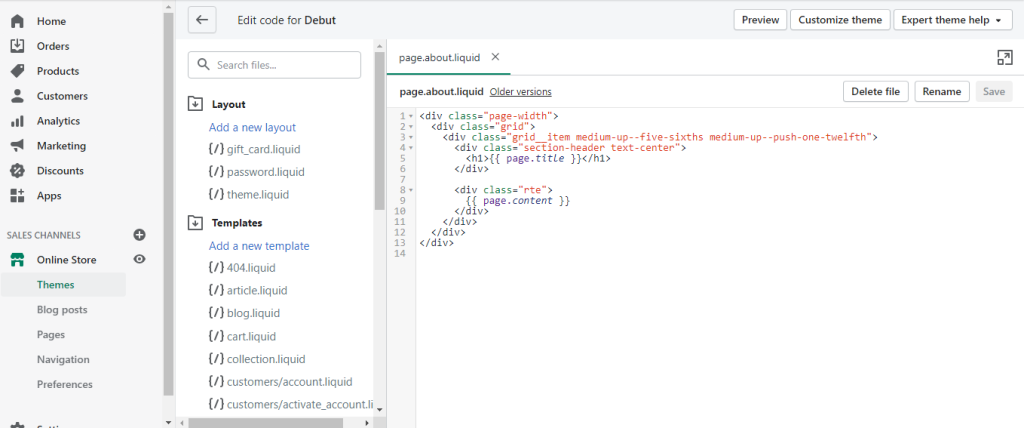Screen dimensions: 1024x428
Task: Click the Preview button
Action: [x=760, y=20]
